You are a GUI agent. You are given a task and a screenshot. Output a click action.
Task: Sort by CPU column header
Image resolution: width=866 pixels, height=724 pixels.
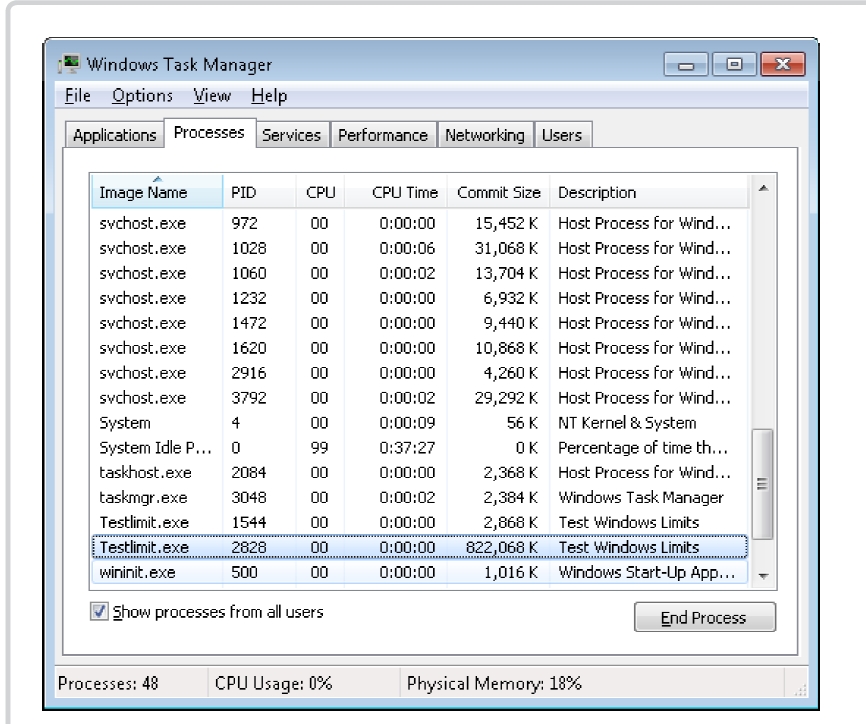(x=320, y=192)
